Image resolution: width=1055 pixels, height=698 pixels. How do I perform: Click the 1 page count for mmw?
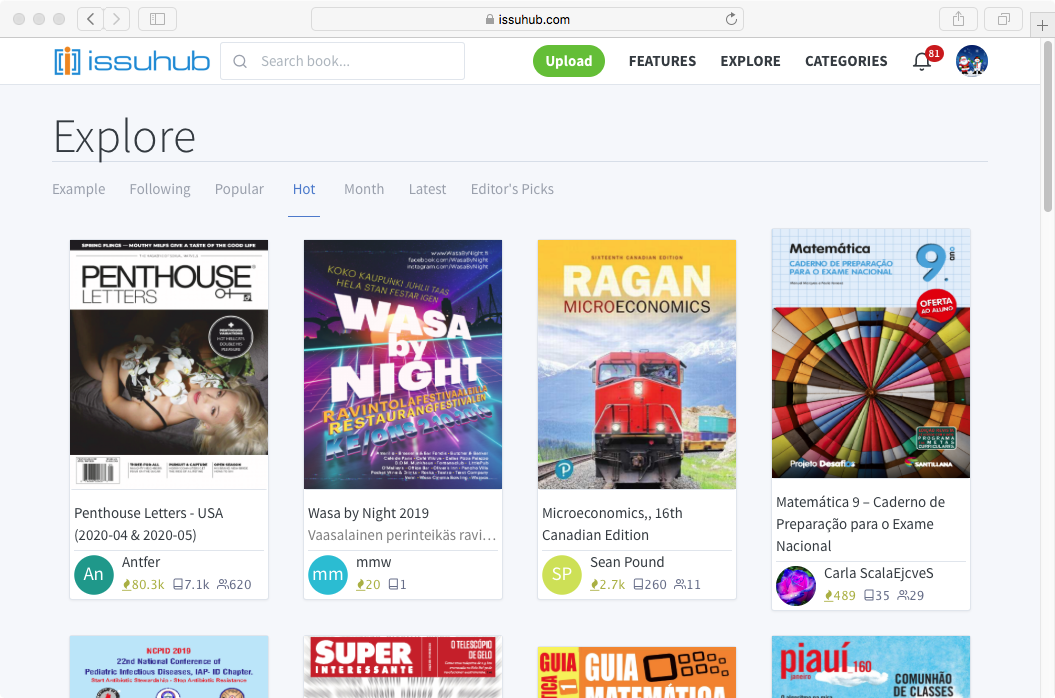[x=398, y=584]
